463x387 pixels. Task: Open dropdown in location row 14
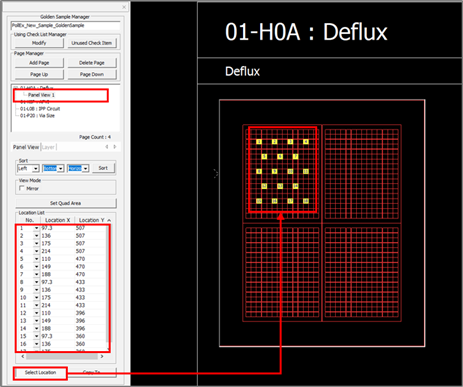pos(36,328)
